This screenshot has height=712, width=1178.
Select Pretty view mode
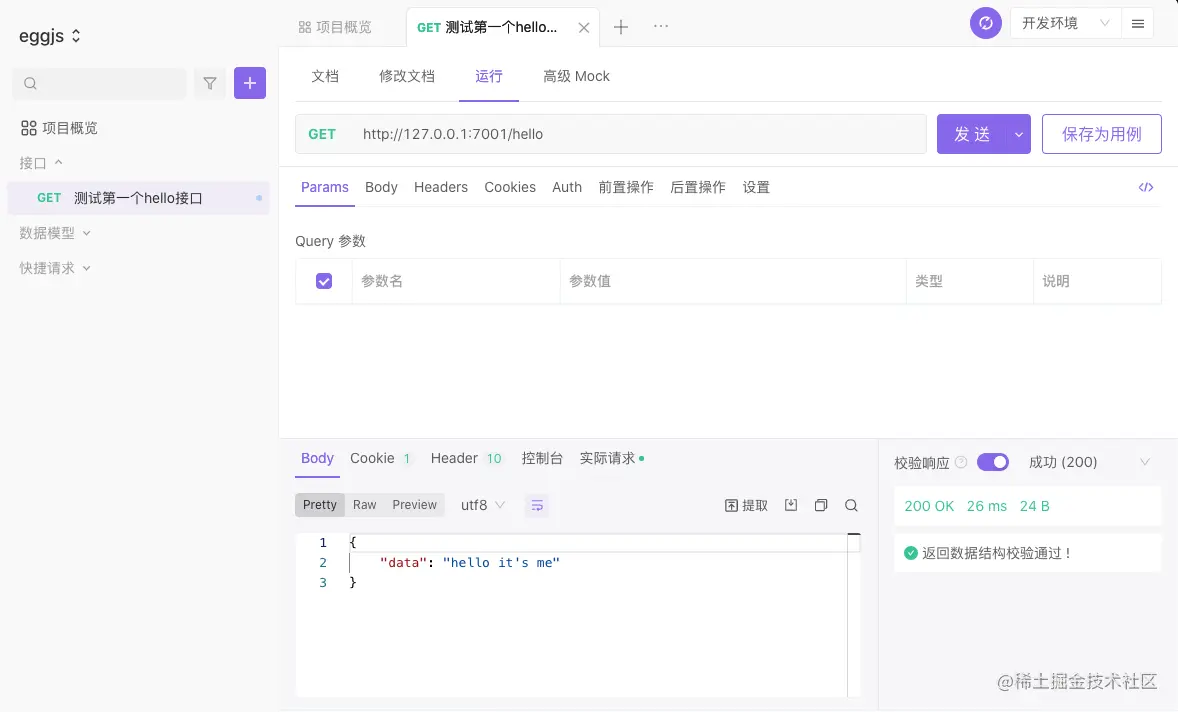319,505
